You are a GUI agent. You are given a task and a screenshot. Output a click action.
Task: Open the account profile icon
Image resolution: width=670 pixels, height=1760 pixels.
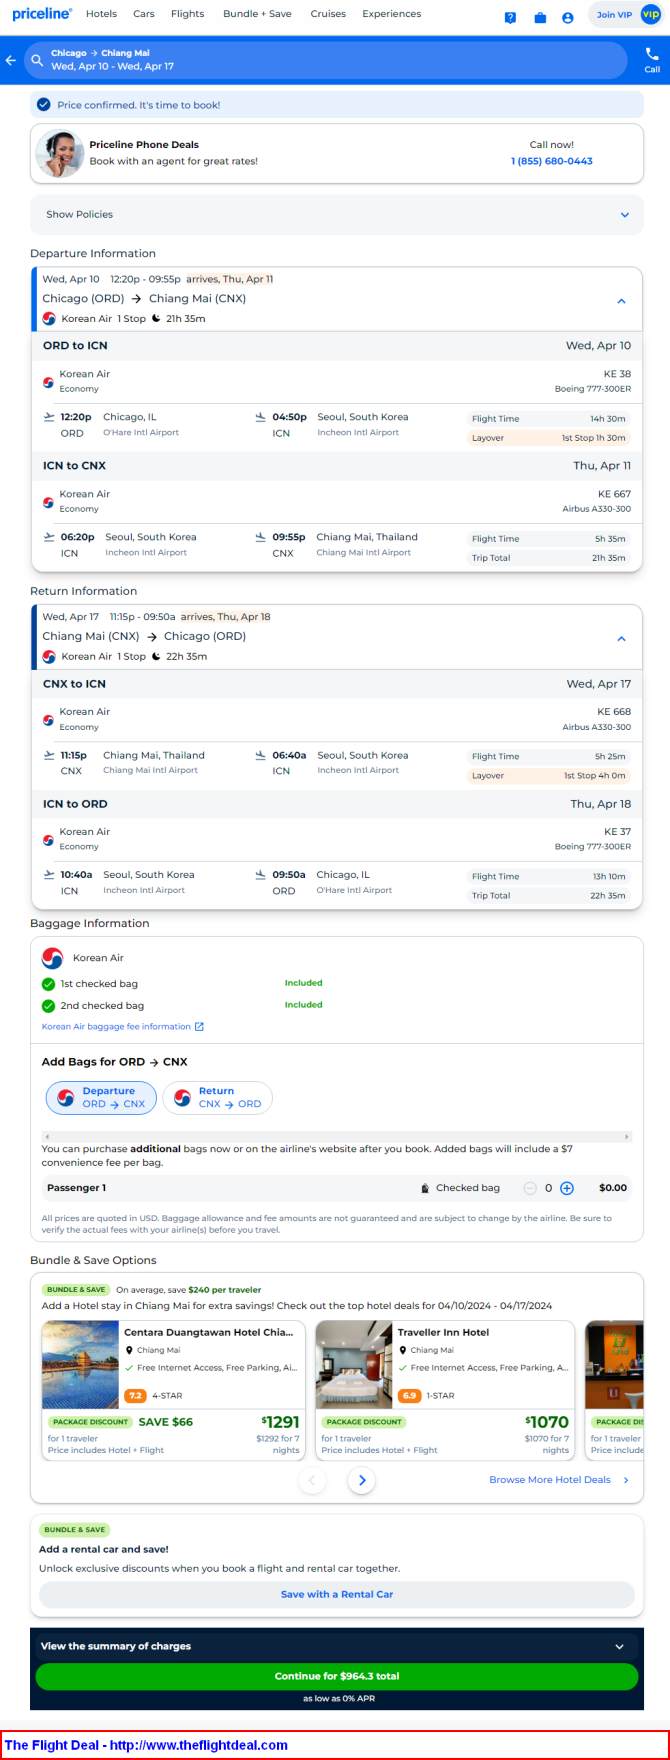click(568, 17)
